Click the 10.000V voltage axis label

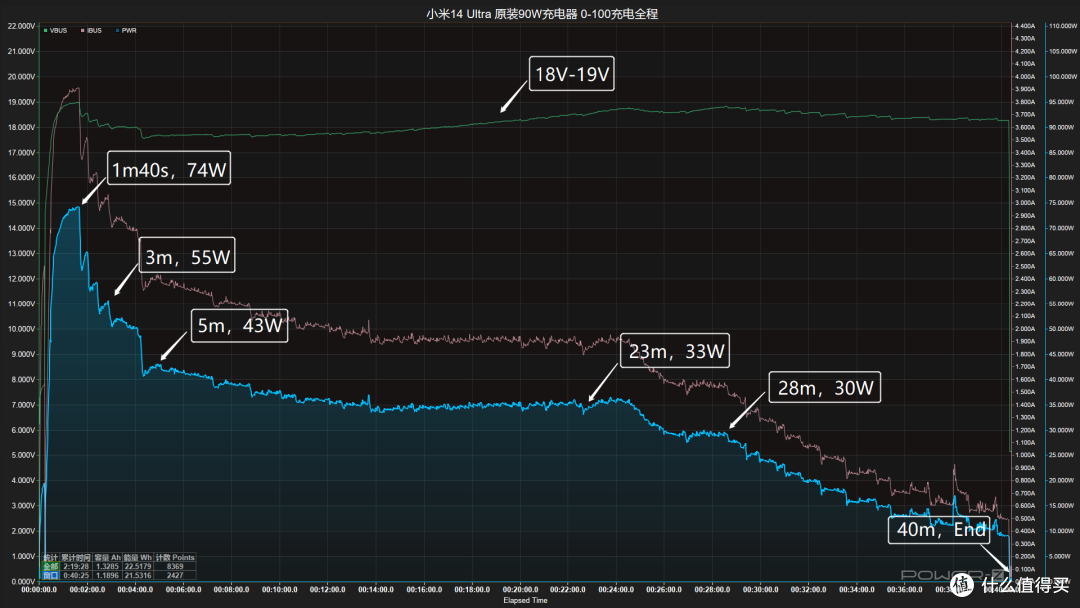click(x=21, y=329)
